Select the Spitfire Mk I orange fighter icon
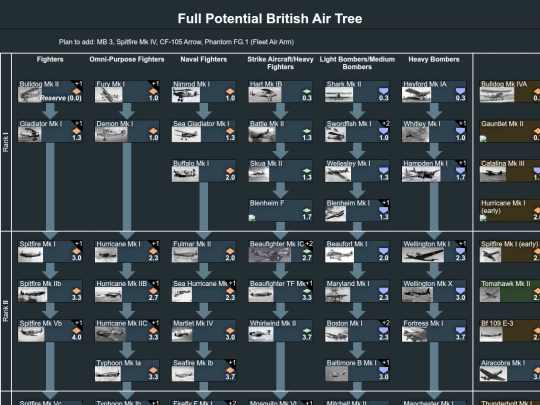The height and width of the screenshot is (405, 540). point(76,251)
